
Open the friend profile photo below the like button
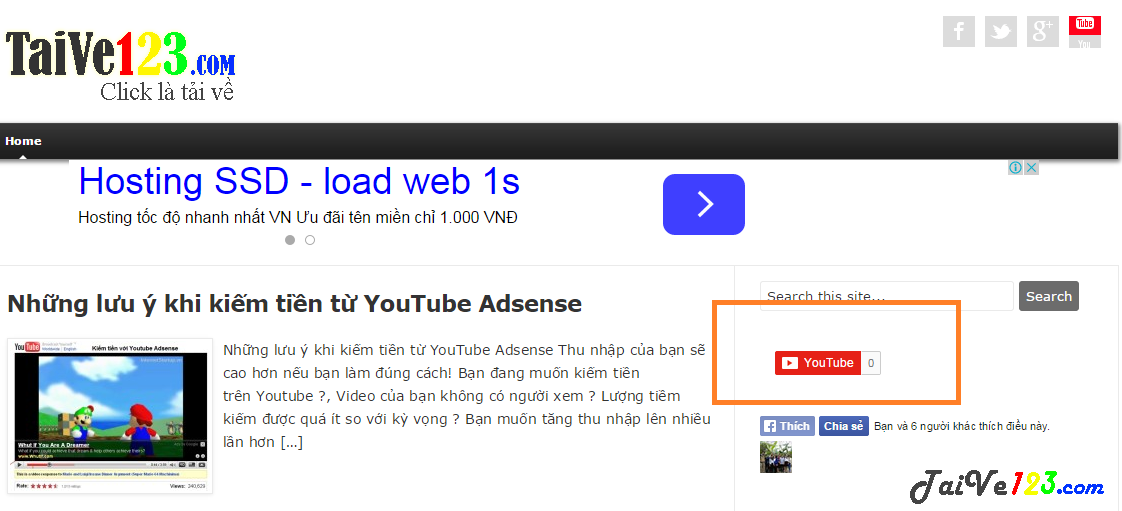coord(776,457)
